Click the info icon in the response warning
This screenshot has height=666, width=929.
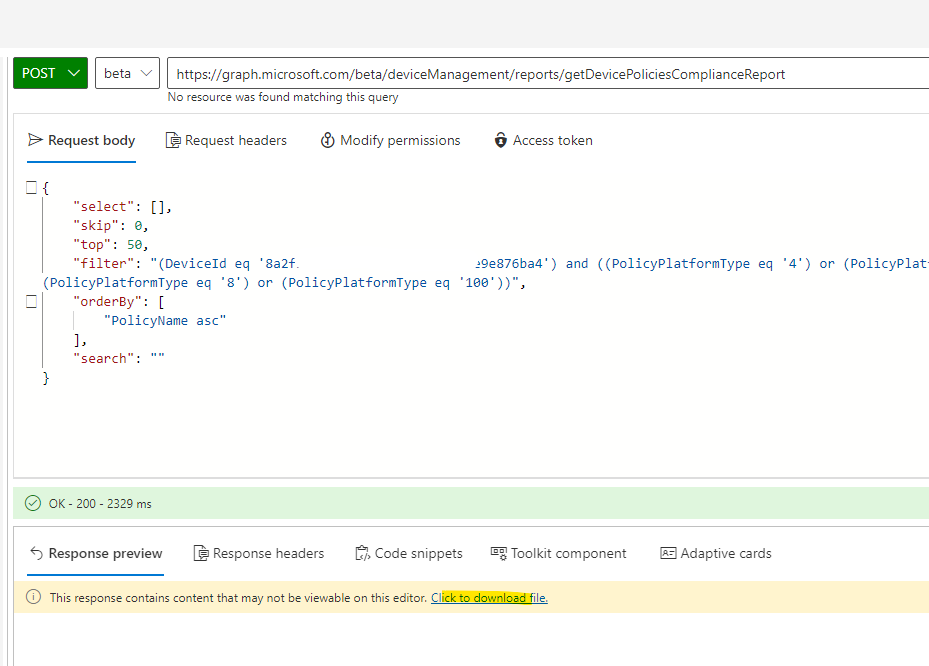[x=34, y=597]
